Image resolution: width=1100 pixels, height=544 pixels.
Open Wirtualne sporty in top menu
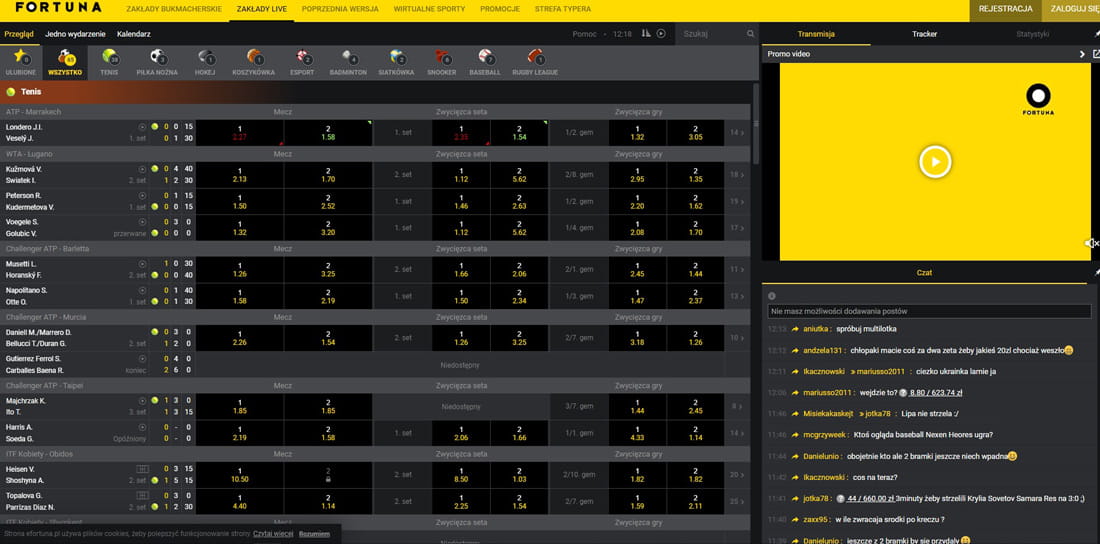[x=429, y=9]
